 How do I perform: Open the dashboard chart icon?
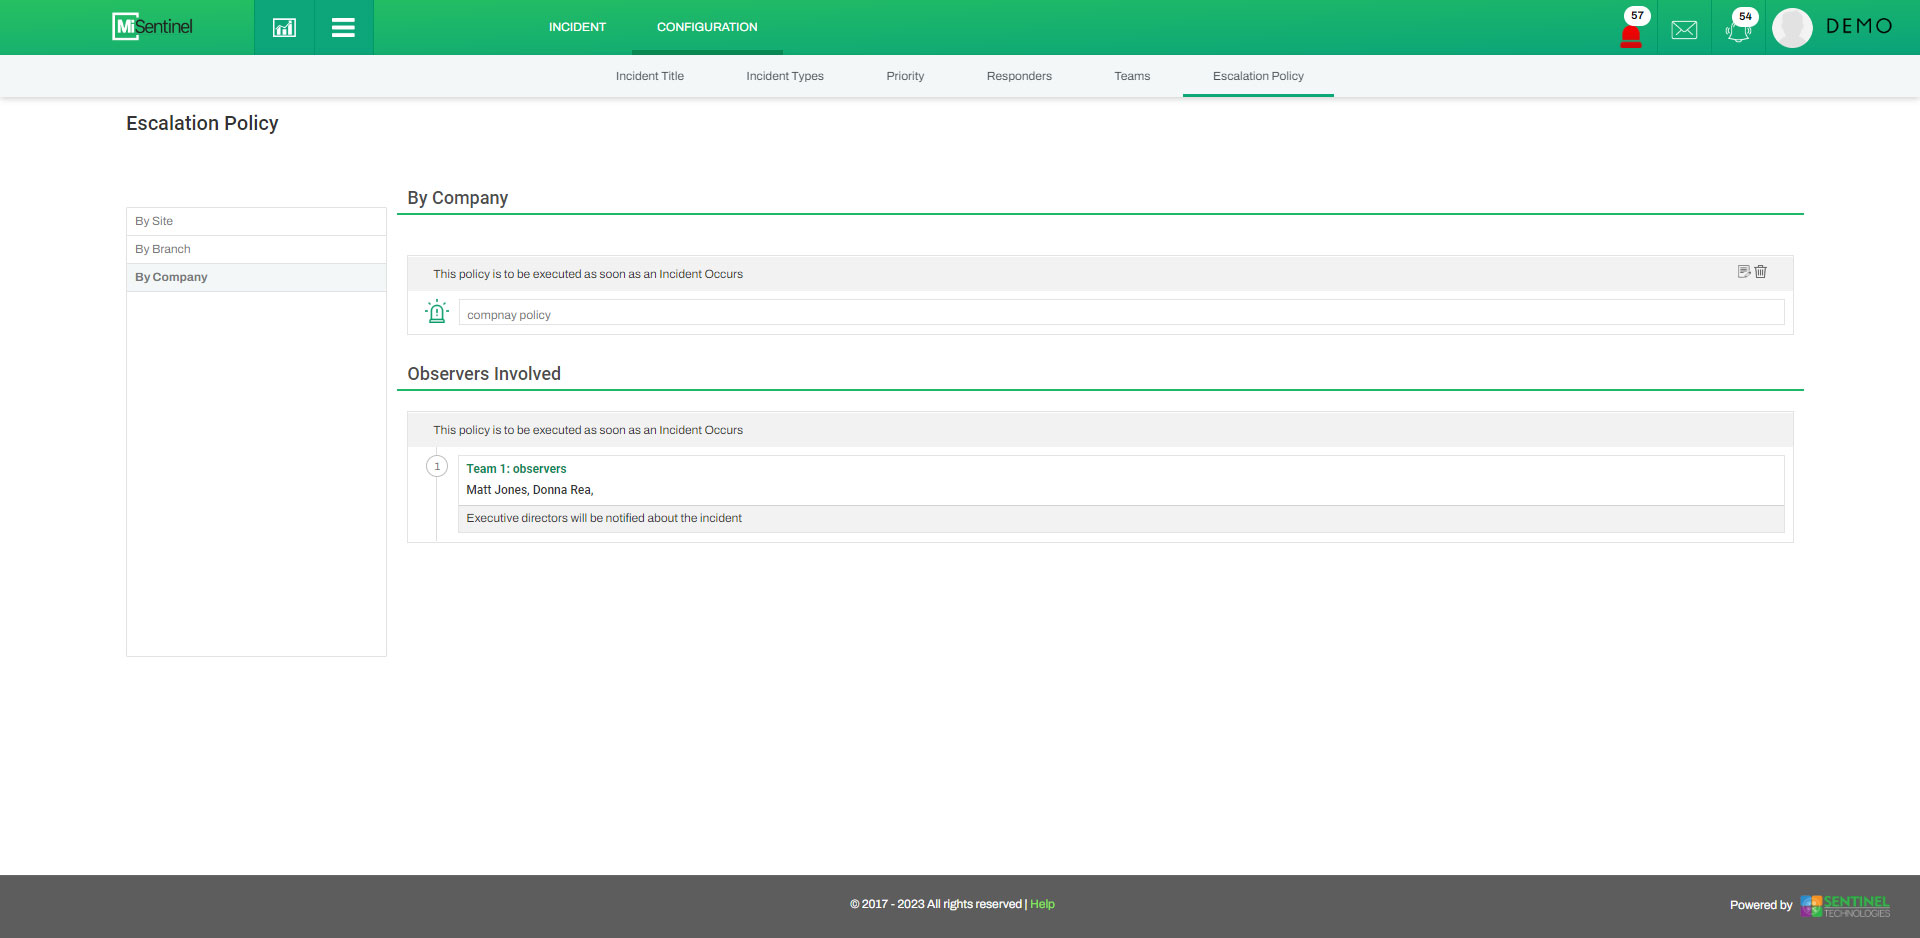(284, 27)
